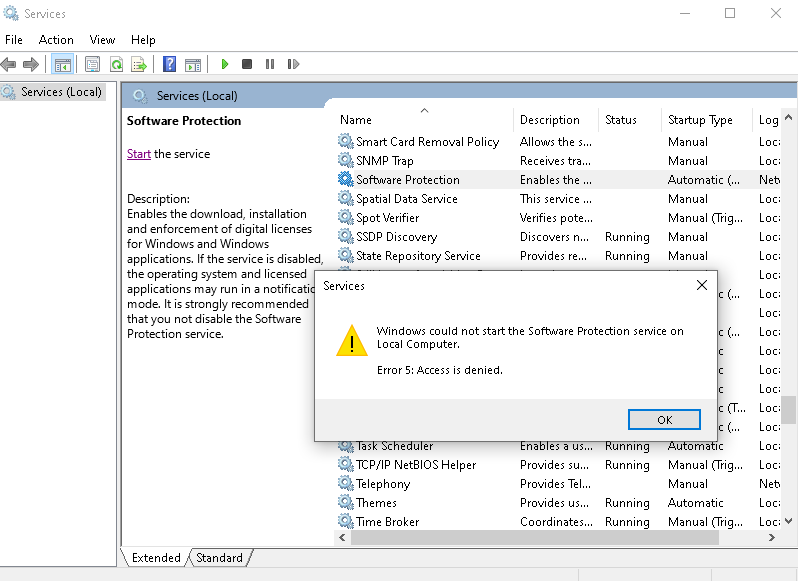The height and width of the screenshot is (581, 798).
Task: Select the SNMP Trap gear icon
Action: pos(346,160)
